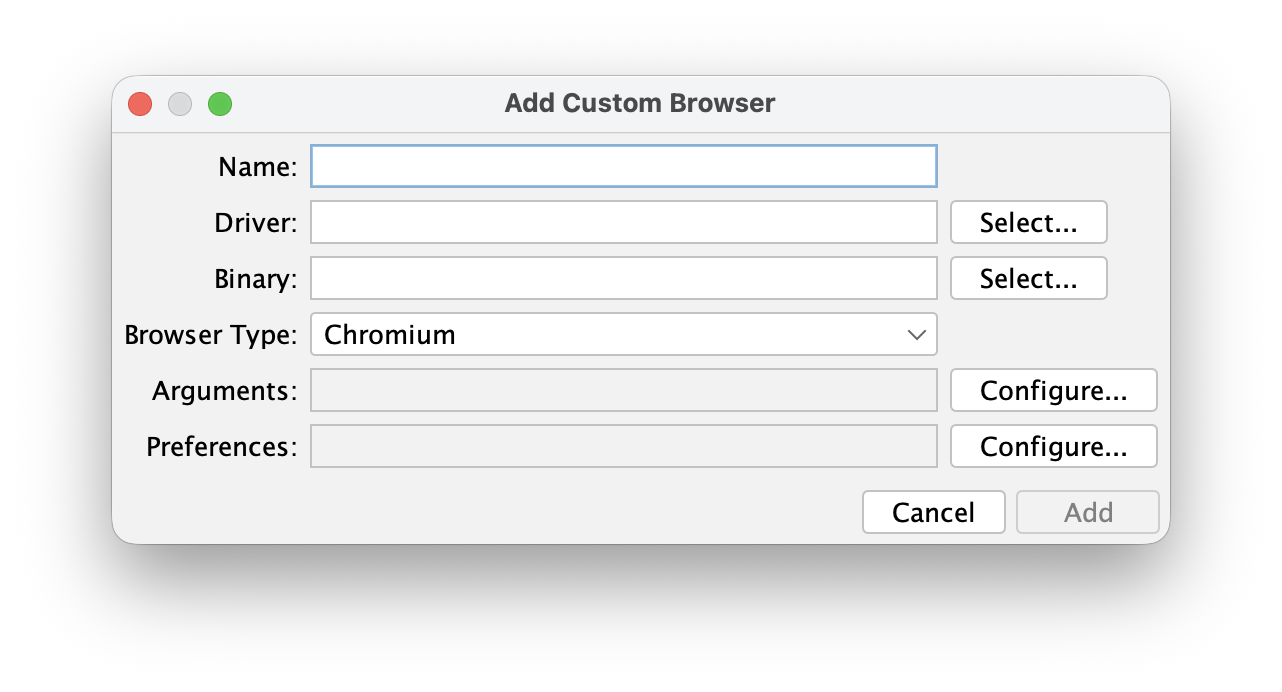This screenshot has width=1282, height=692.
Task: Expand the Chromium browser type selector
Action: (623, 334)
